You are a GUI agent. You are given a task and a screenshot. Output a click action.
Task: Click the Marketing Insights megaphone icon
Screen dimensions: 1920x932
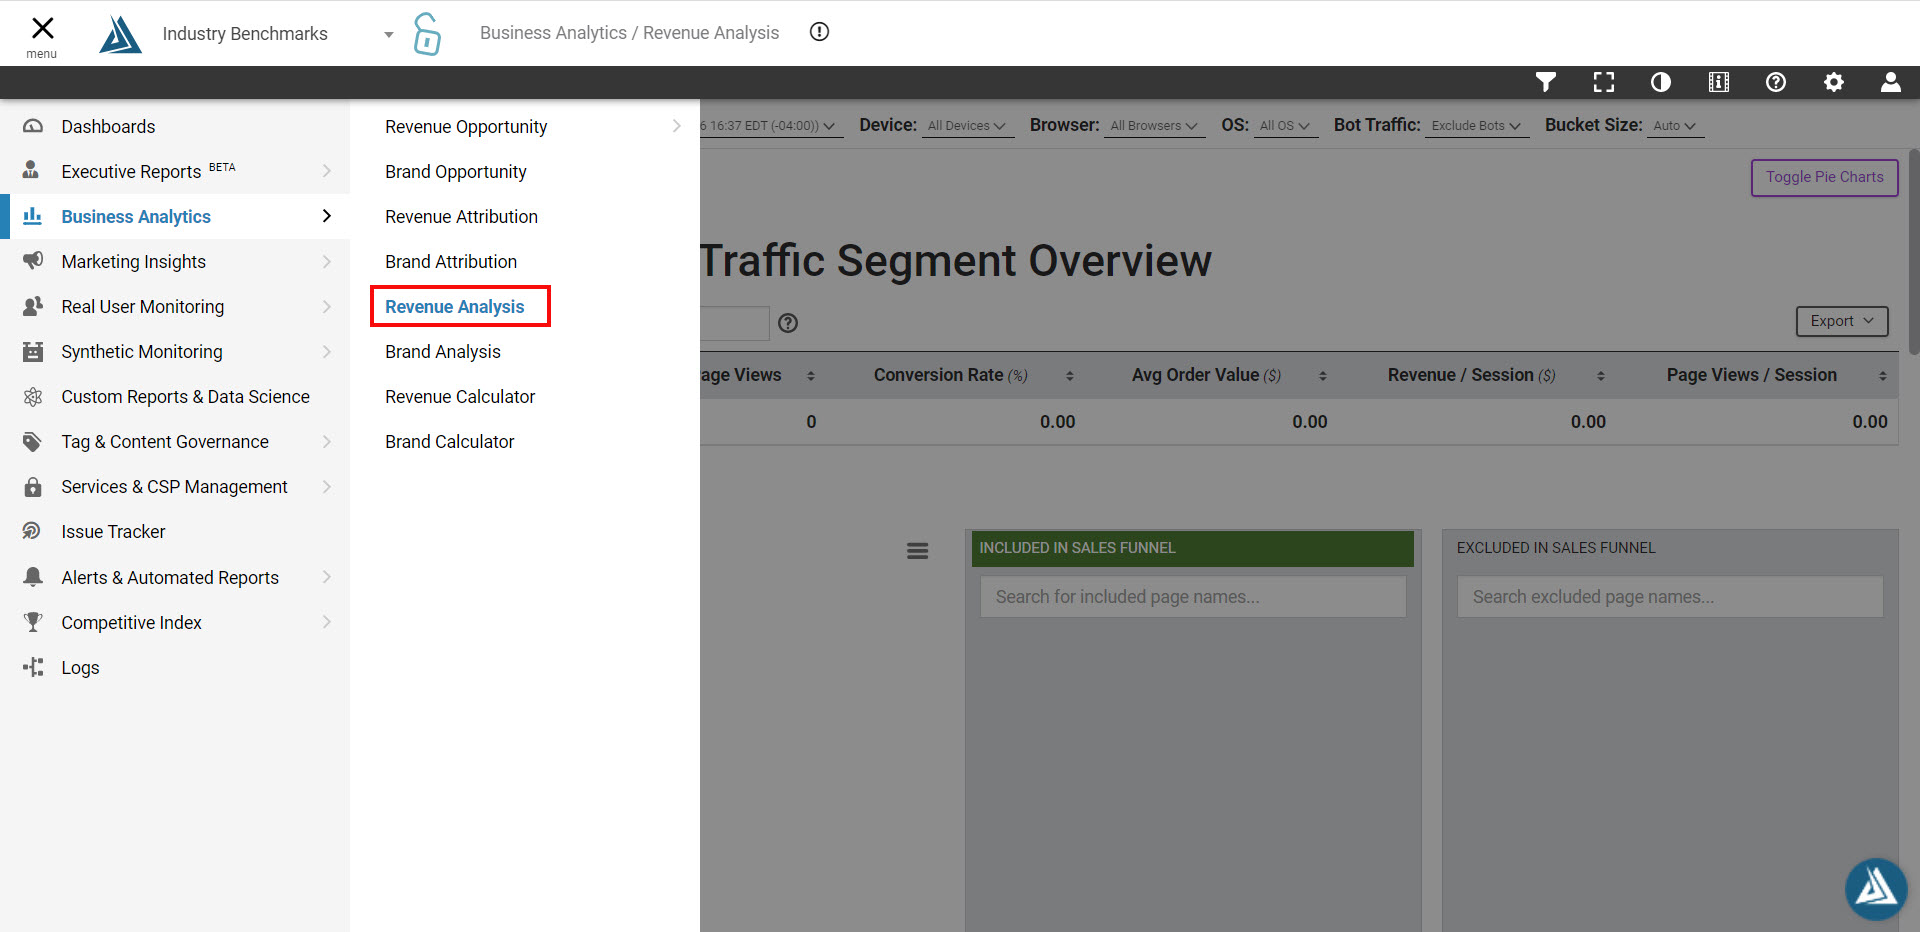click(33, 261)
